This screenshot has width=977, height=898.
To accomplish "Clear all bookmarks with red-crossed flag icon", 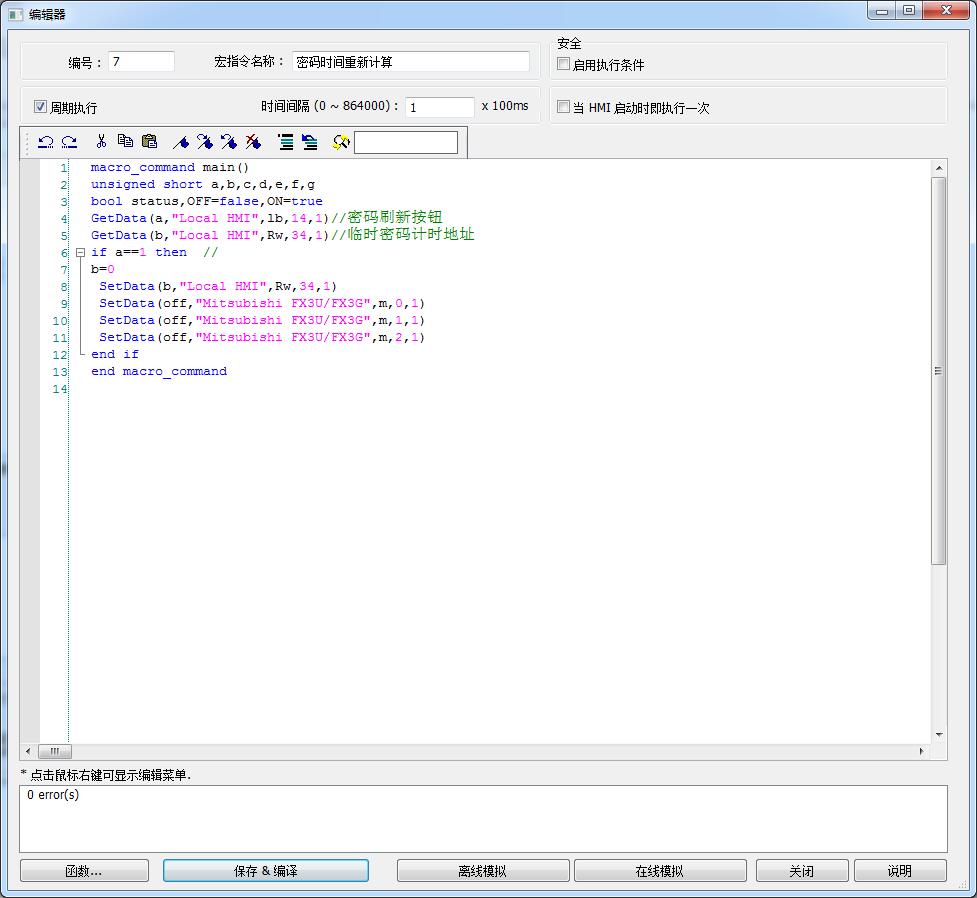I will click(x=253, y=142).
